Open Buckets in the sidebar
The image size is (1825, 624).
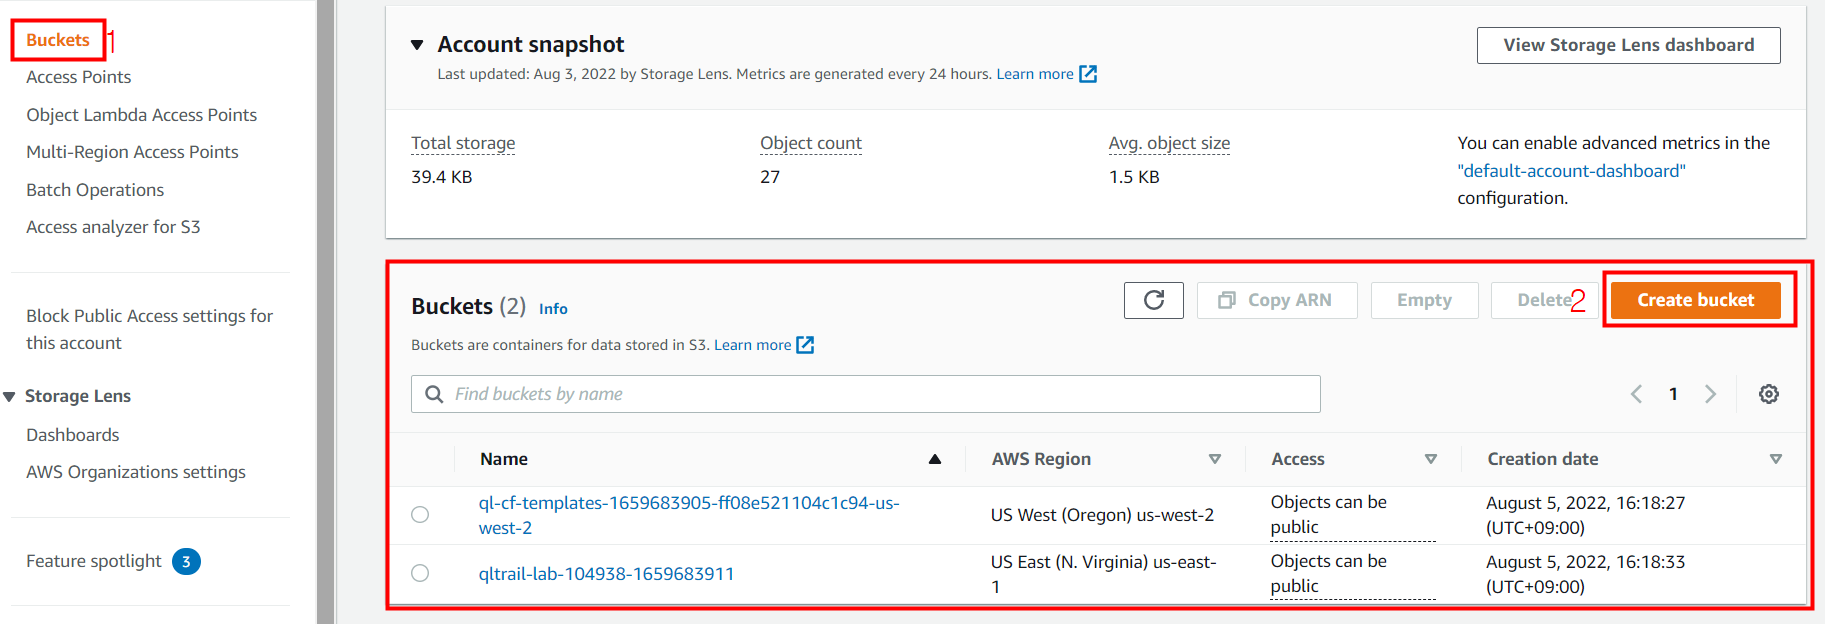[x=58, y=40]
